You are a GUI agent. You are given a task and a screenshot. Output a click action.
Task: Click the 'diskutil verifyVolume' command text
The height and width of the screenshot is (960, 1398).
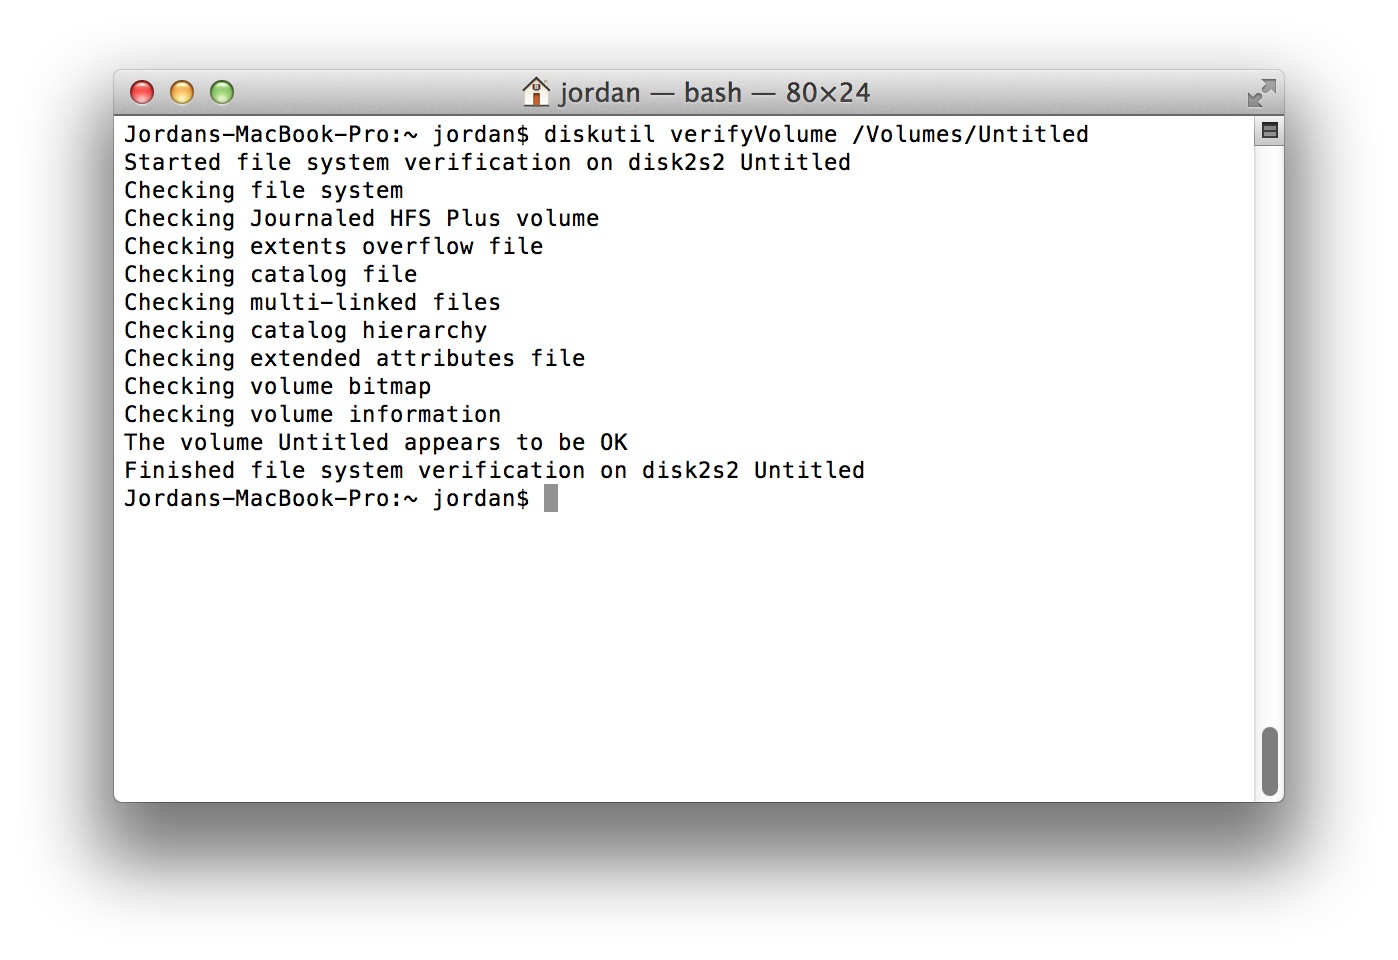(x=690, y=134)
